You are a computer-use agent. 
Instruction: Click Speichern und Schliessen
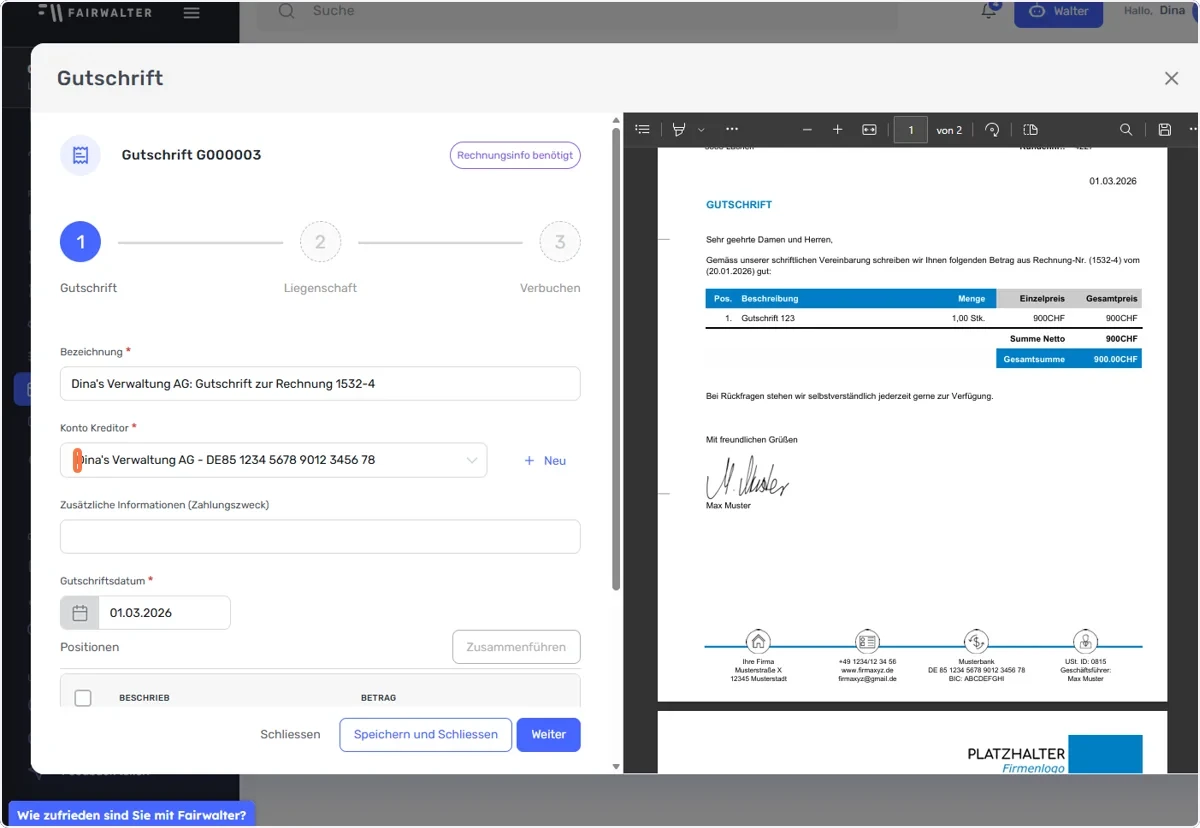(426, 734)
